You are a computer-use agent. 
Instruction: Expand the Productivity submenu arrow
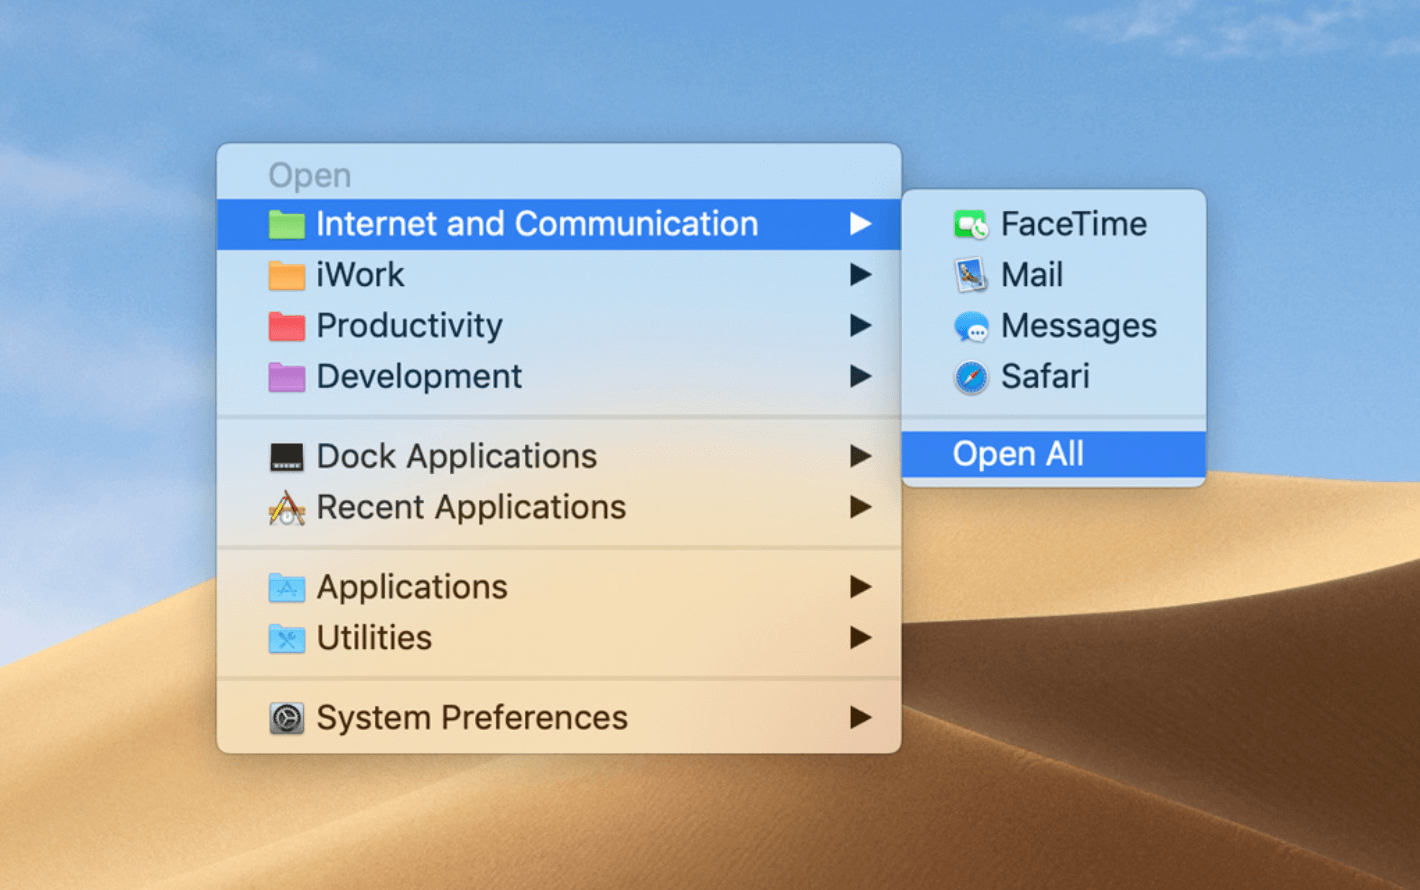(860, 325)
